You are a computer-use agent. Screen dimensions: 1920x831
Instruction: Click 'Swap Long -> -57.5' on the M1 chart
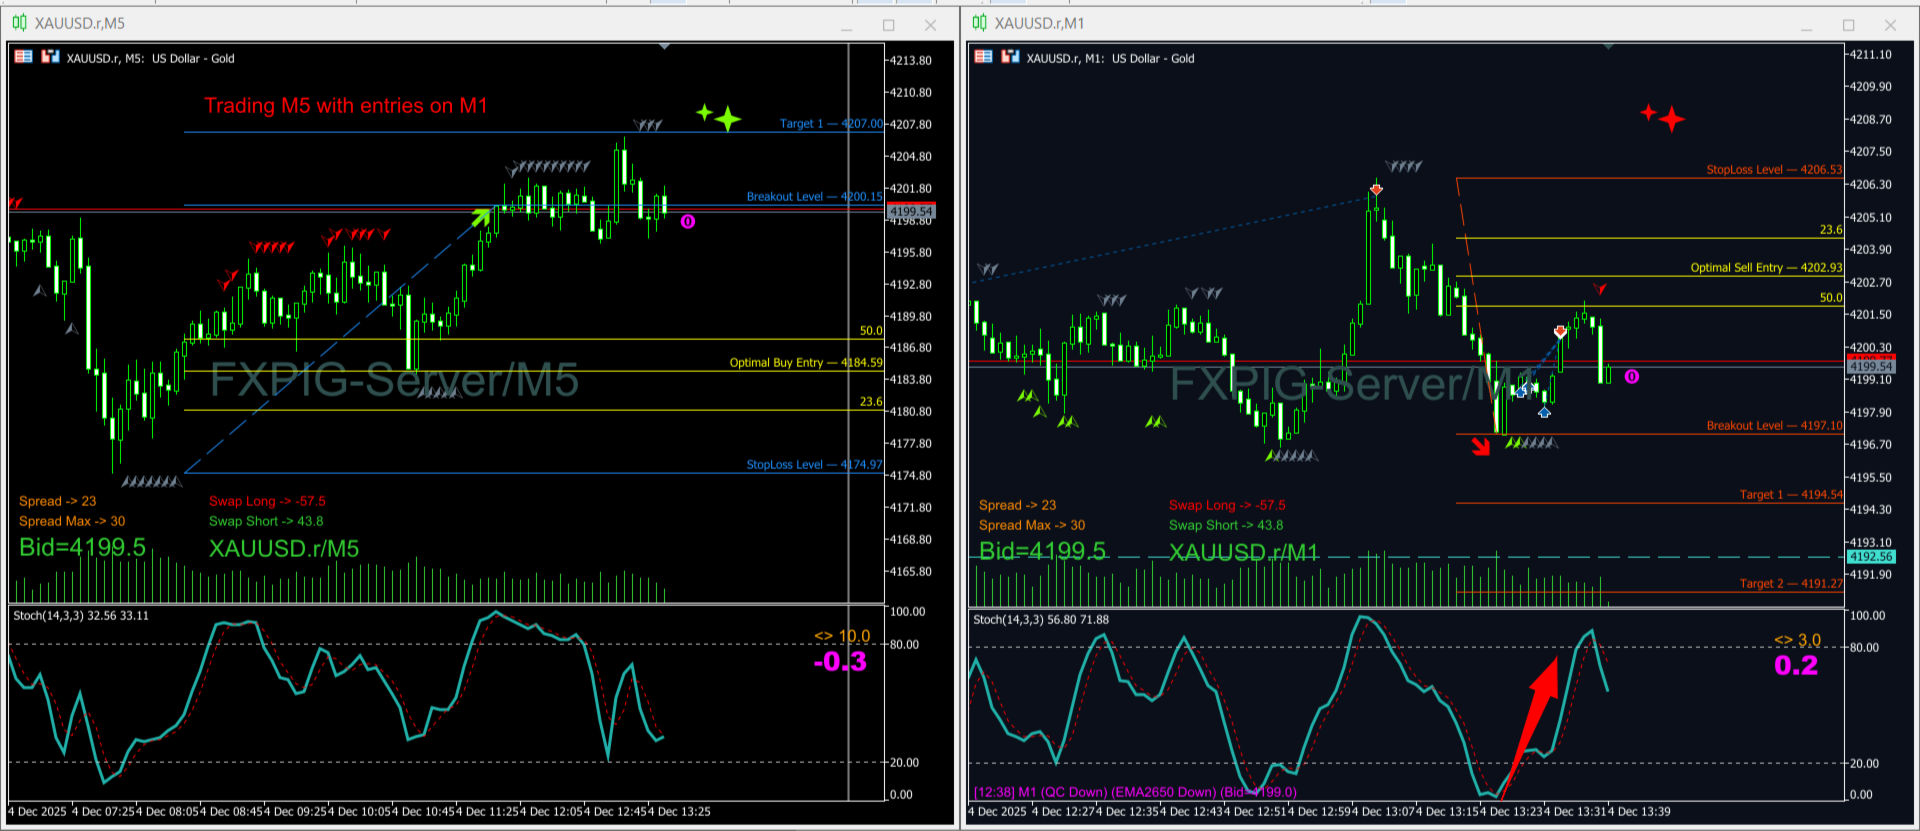pyautogui.click(x=1227, y=505)
